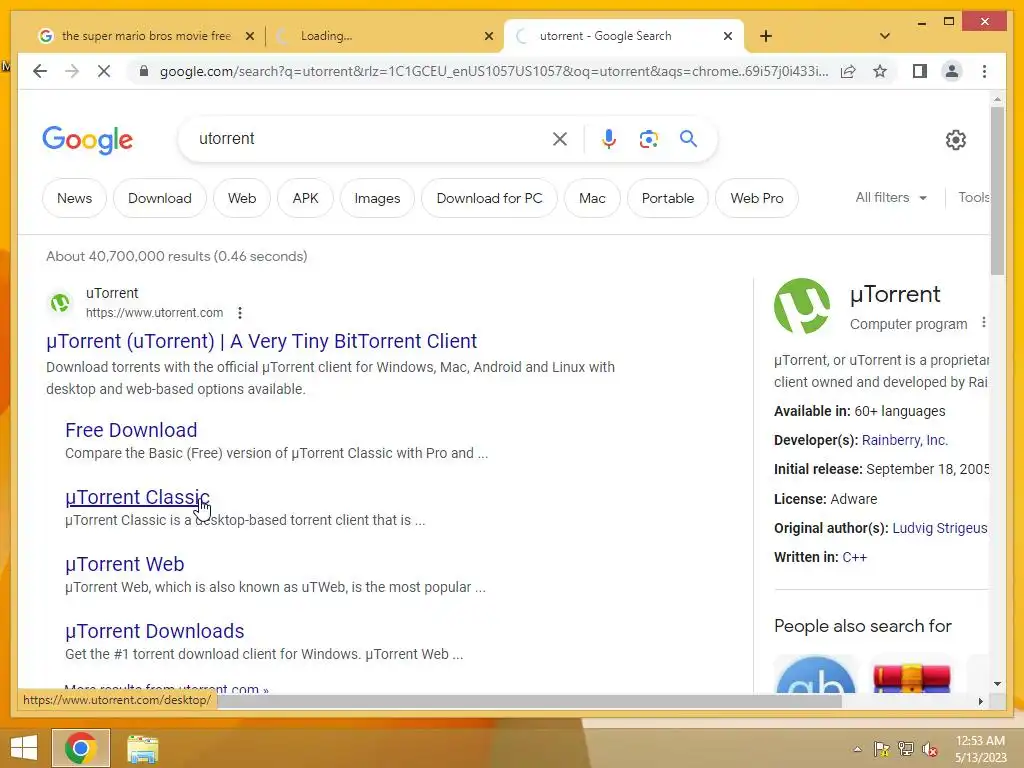Stop loading the page
The height and width of the screenshot is (768, 1024).
tap(104, 71)
